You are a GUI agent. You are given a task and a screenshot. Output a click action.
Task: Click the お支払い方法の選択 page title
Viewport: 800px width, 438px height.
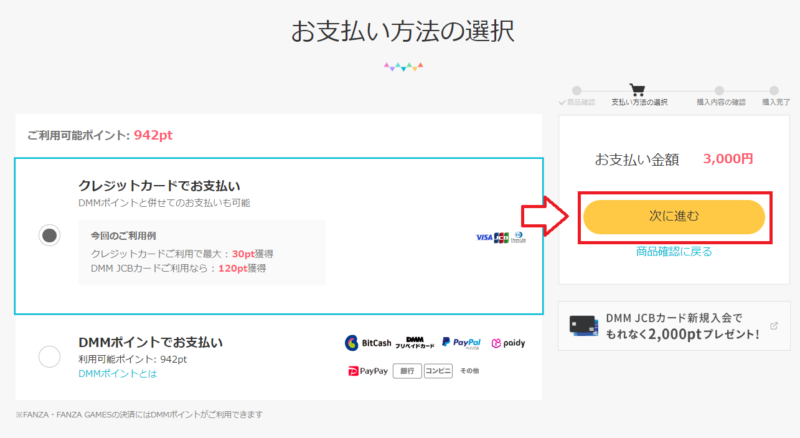click(x=403, y=31)
